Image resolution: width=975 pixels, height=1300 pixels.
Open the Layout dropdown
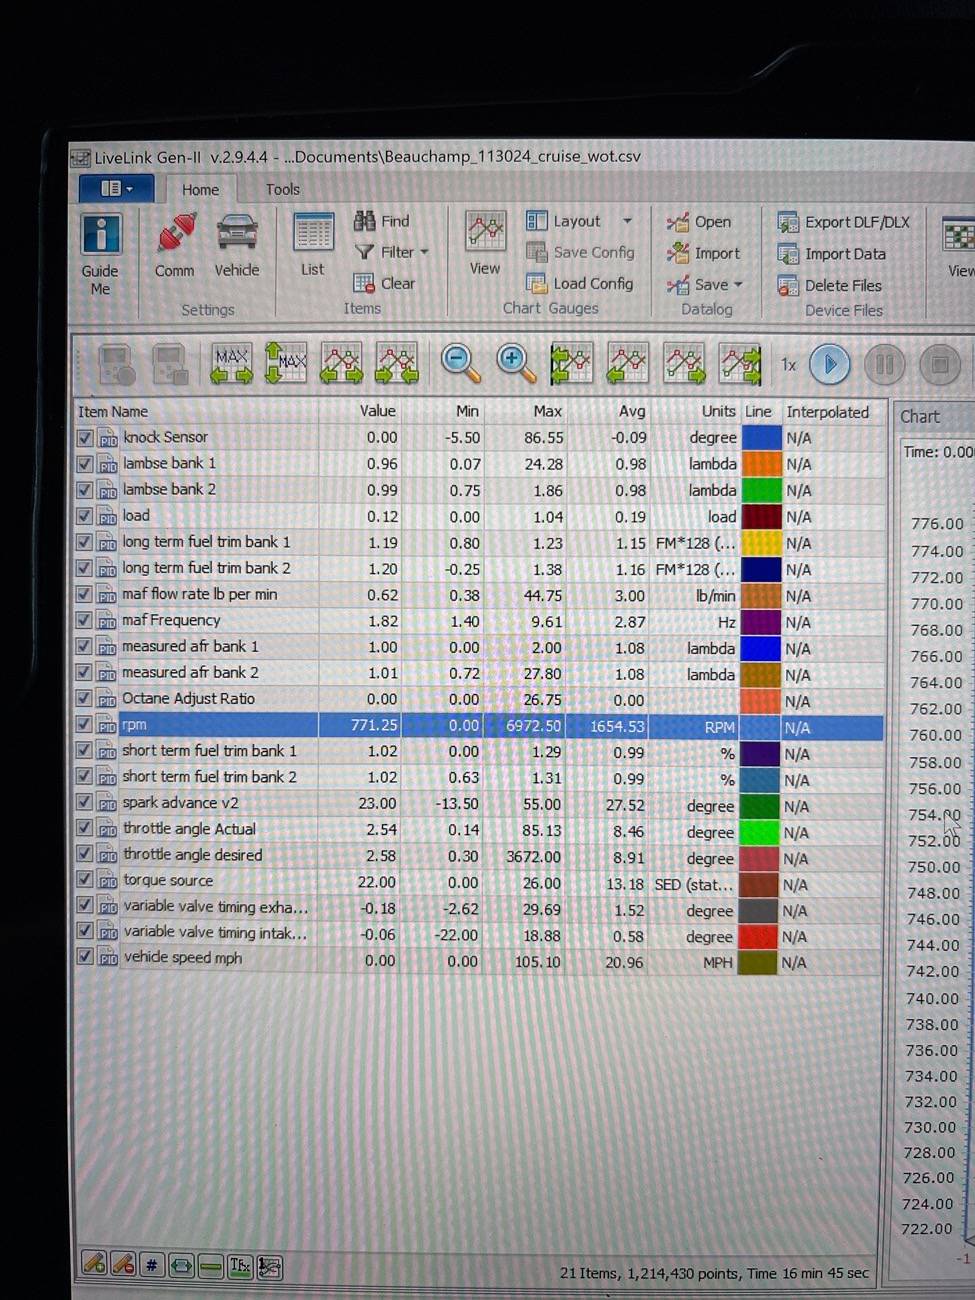tap(627, 221)
